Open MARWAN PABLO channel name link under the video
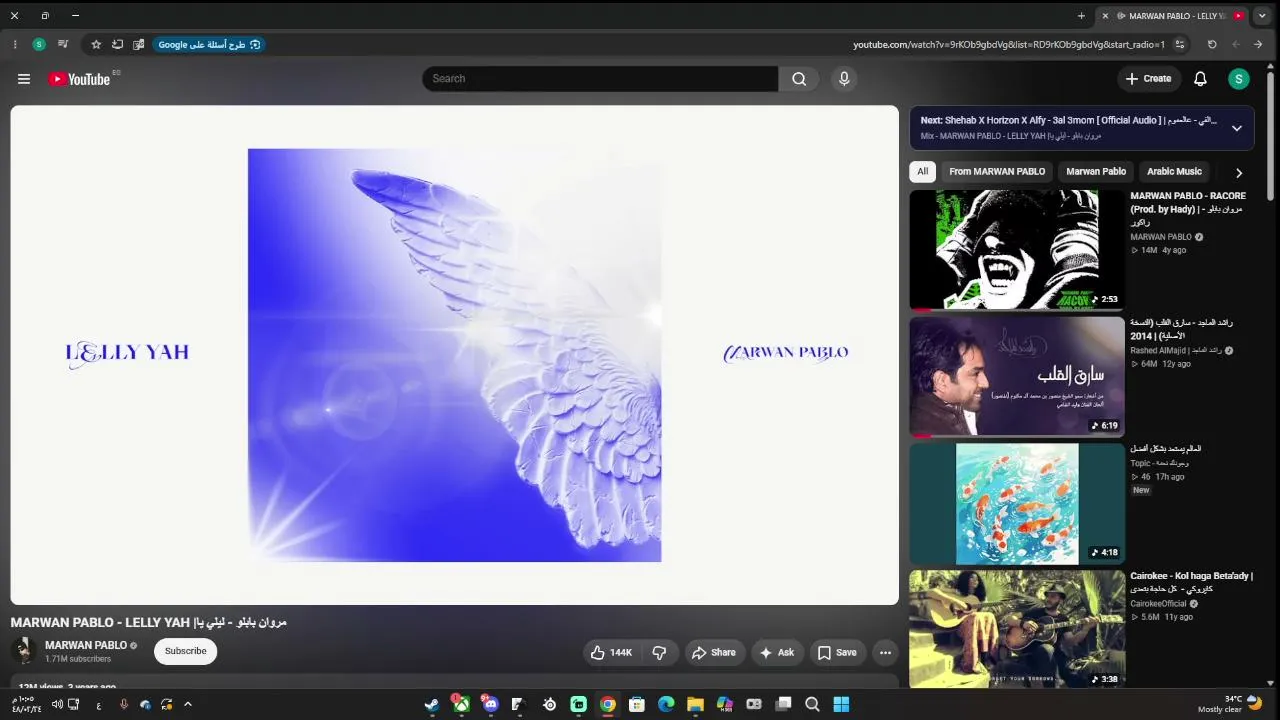The image size is (1280, 720). [86, 645]
